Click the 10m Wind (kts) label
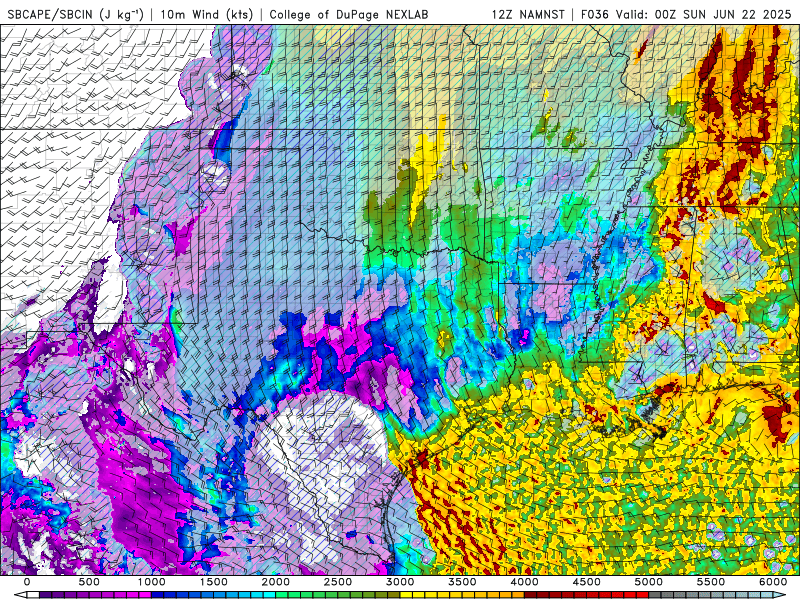The width and height of the screenshot is (800, 600). click(x=206, y=14)
